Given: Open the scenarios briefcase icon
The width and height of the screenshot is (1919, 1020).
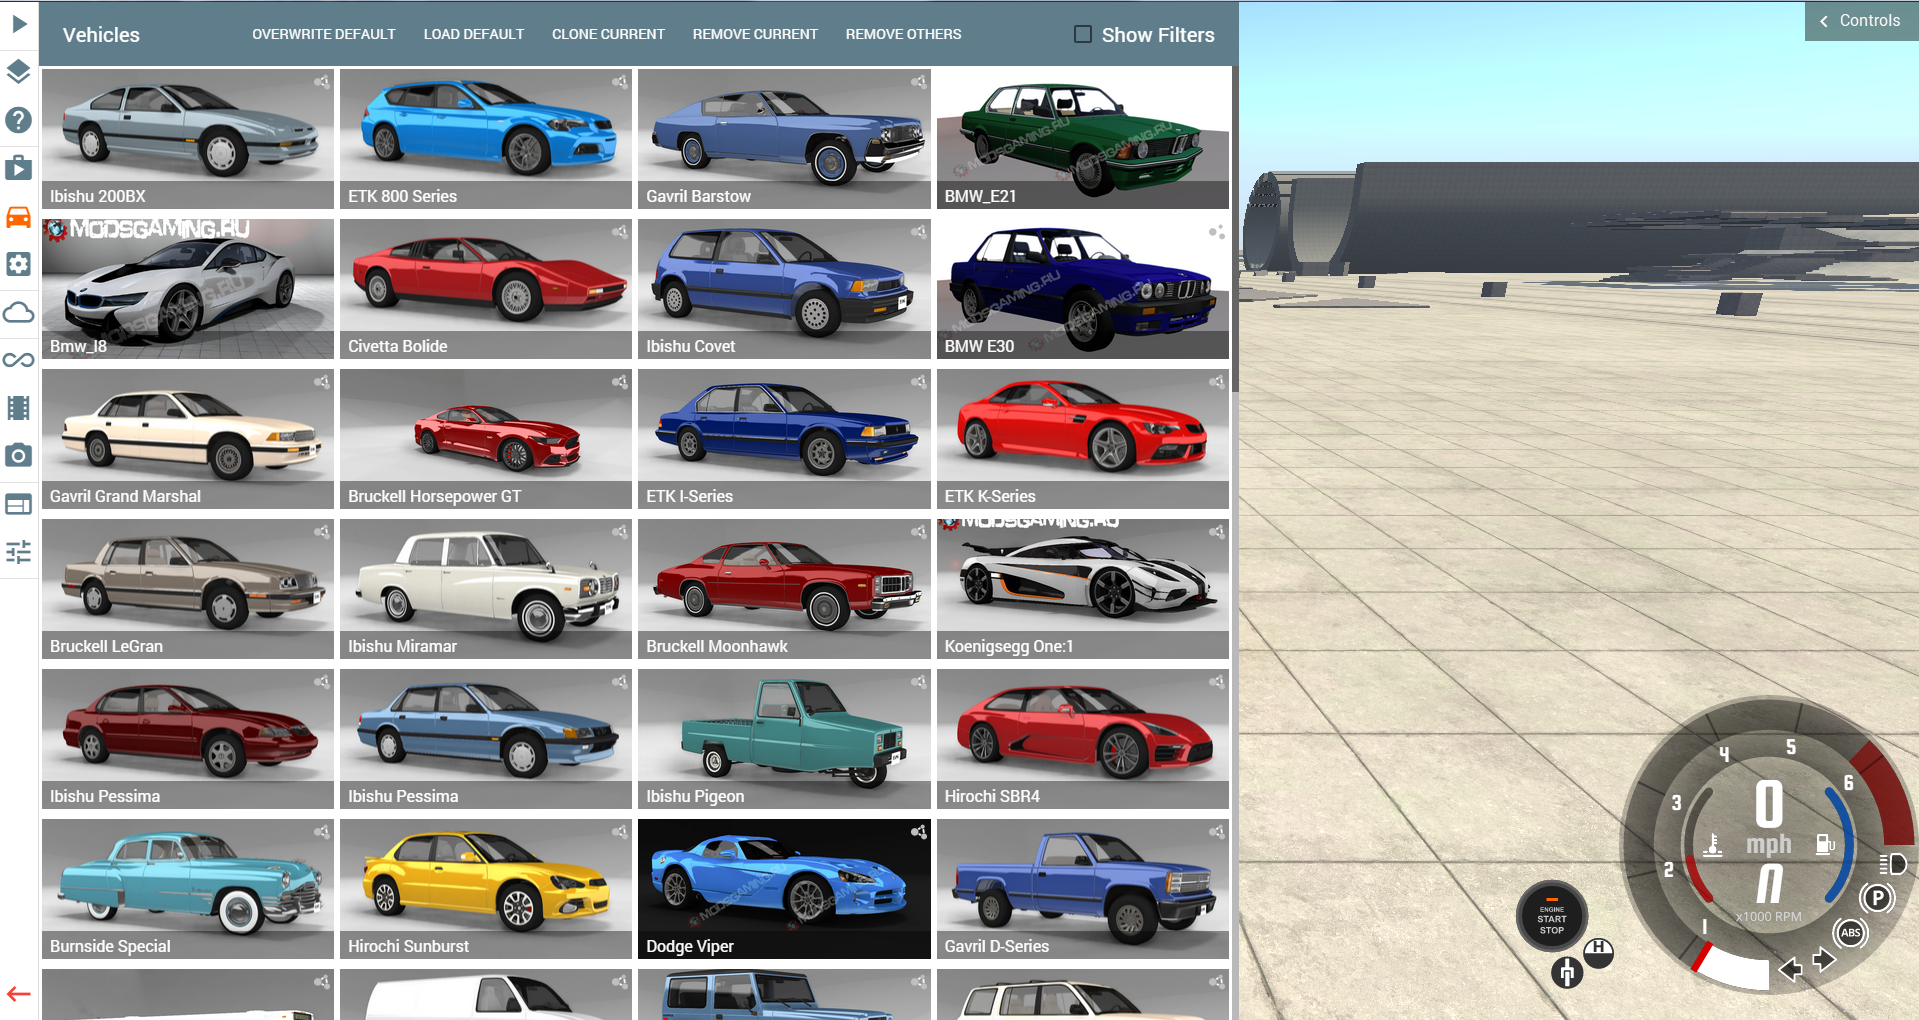Looking at the screenshot, I should coord(19,167).
